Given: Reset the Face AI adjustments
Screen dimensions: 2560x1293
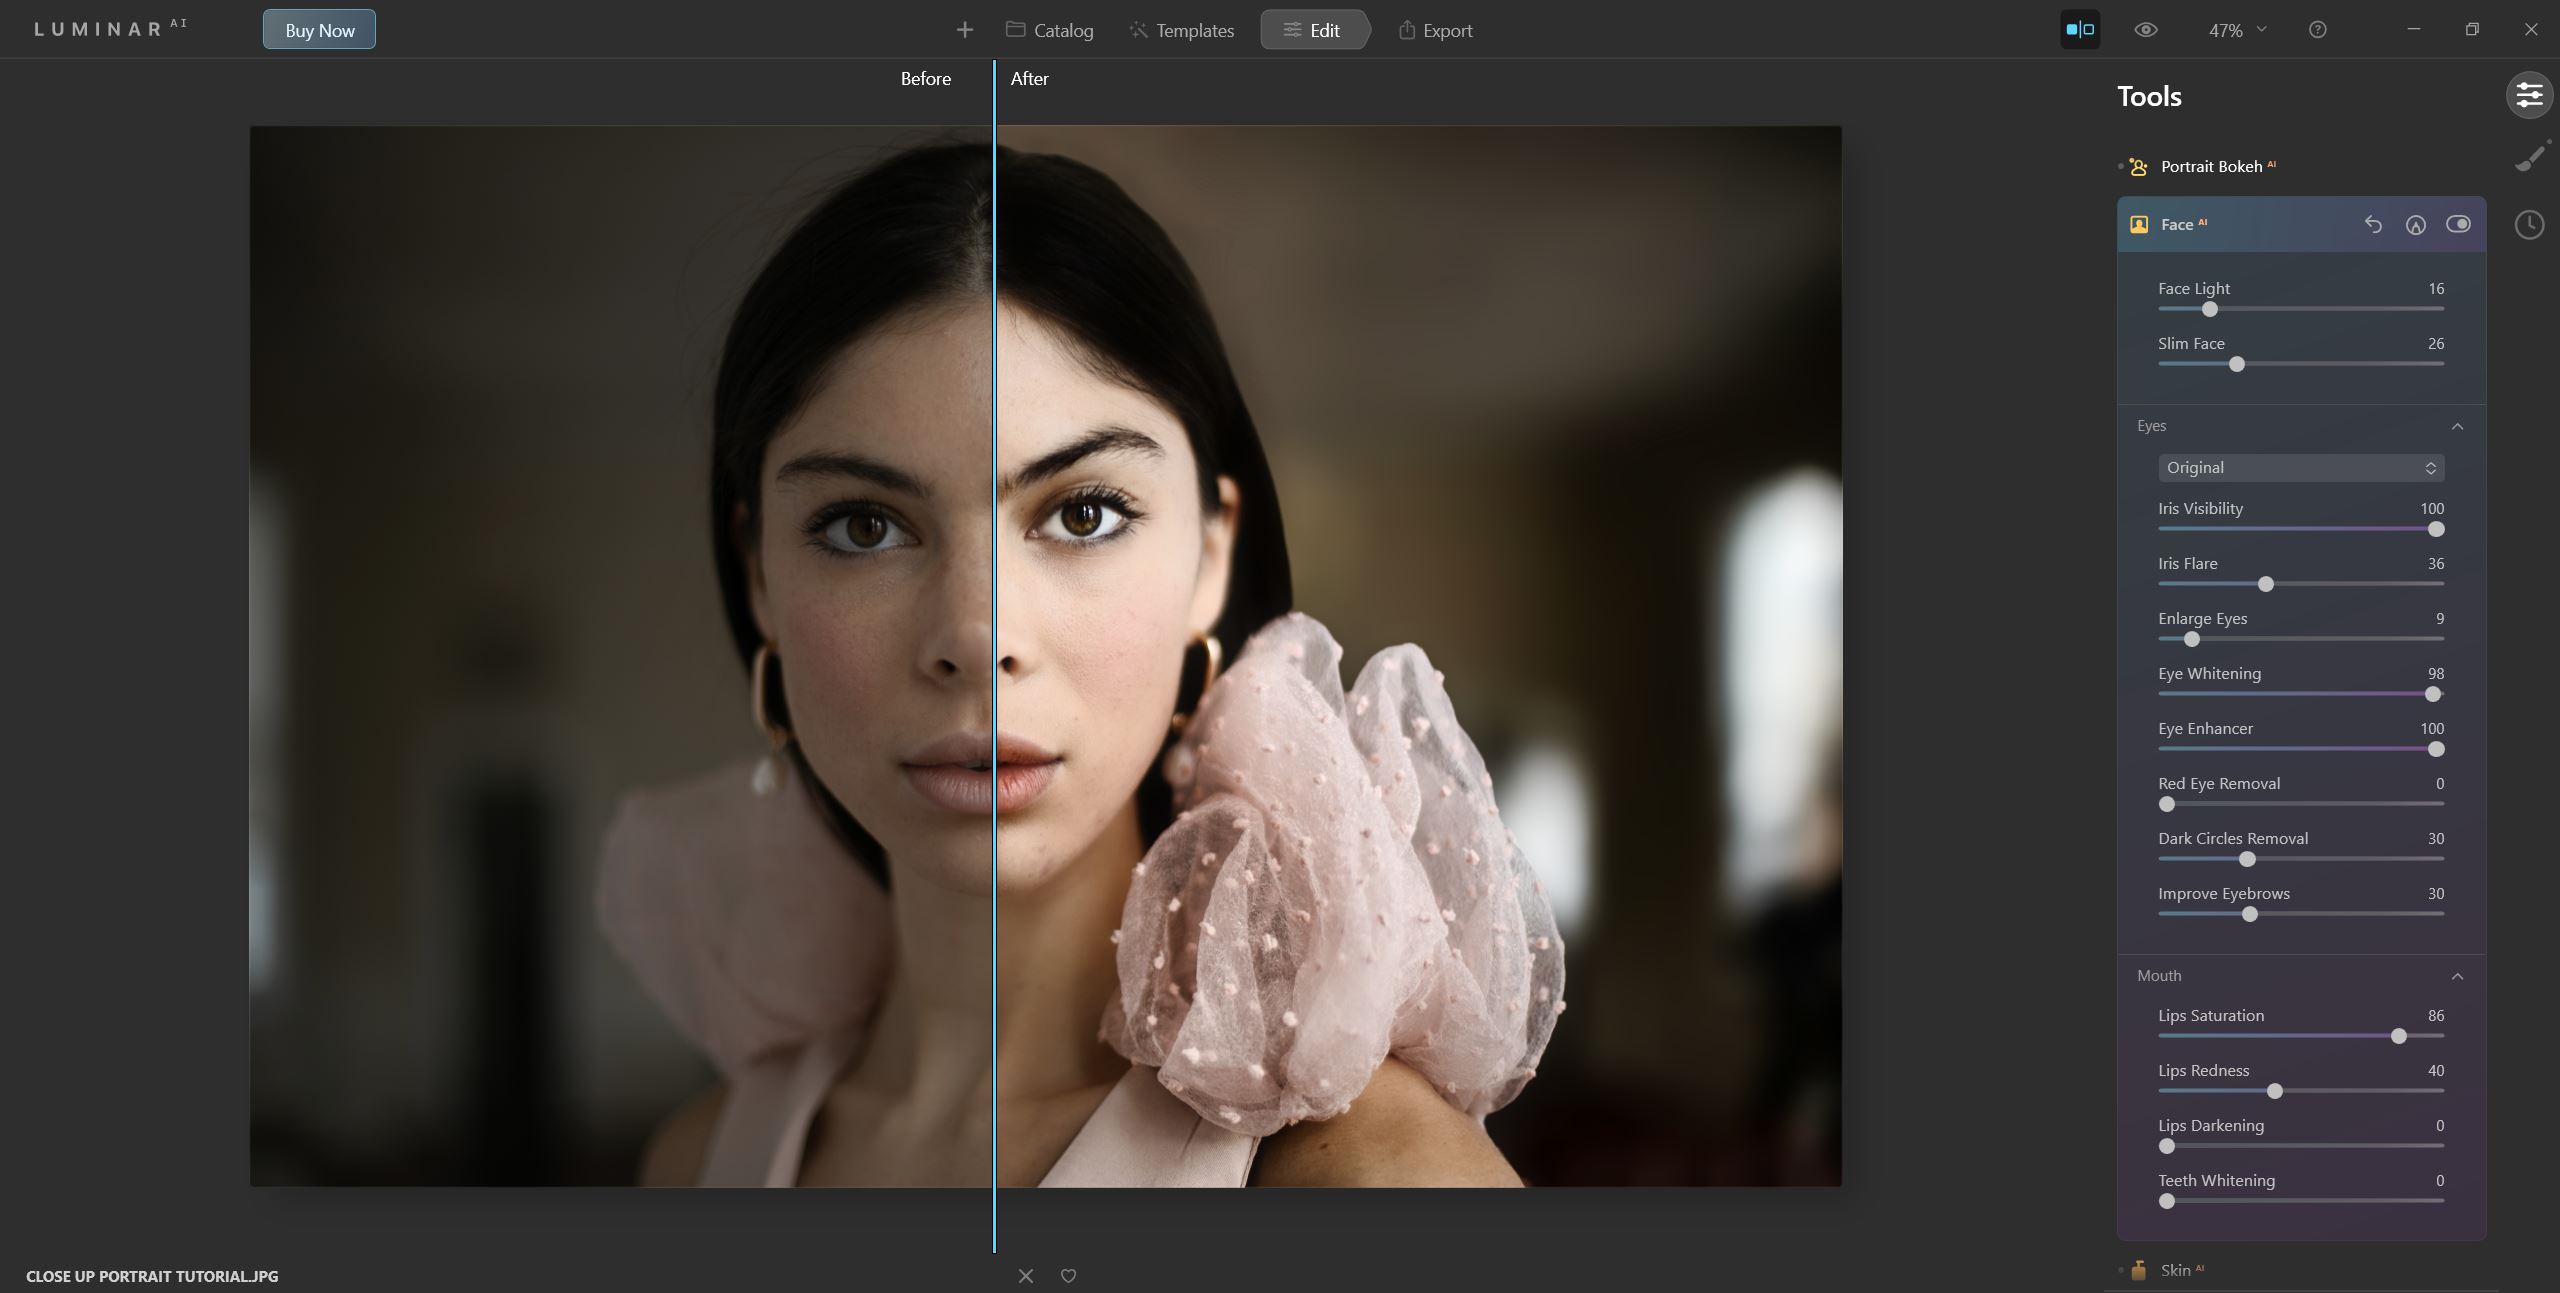Looking at the screenshot, I should (x=2373, y=224).
